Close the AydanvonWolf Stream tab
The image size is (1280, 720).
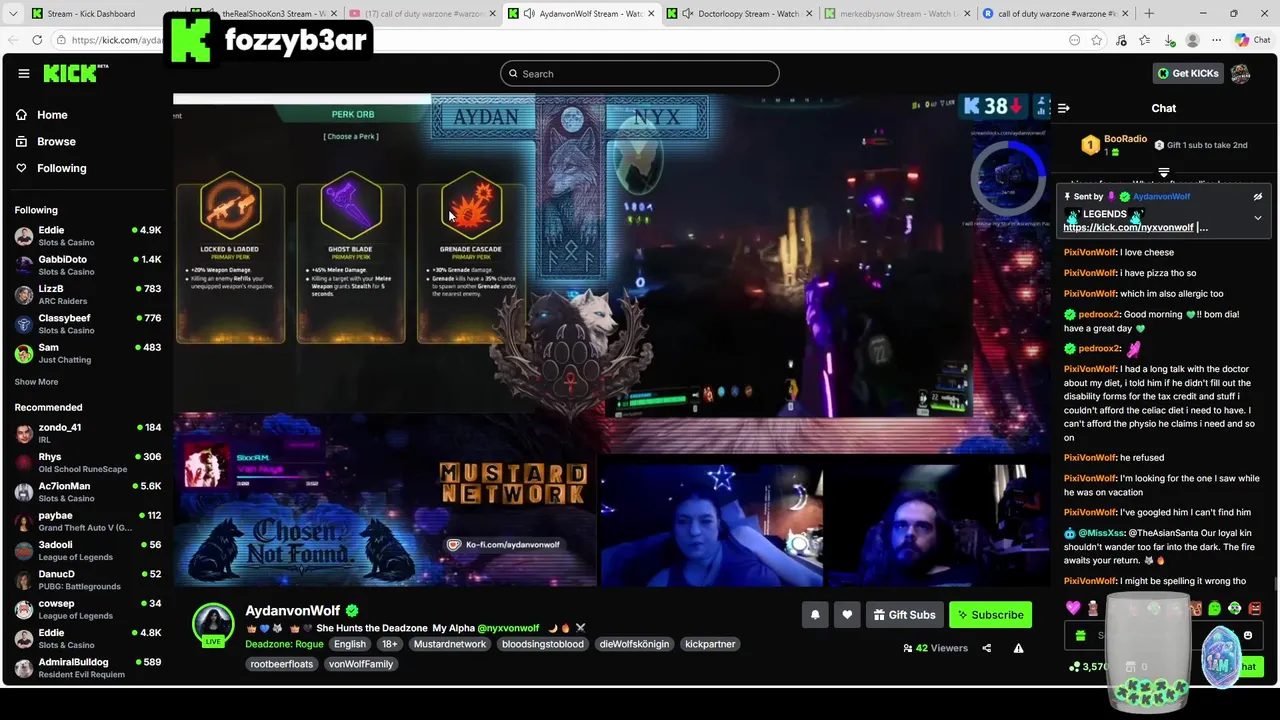(x=649, y=14)
